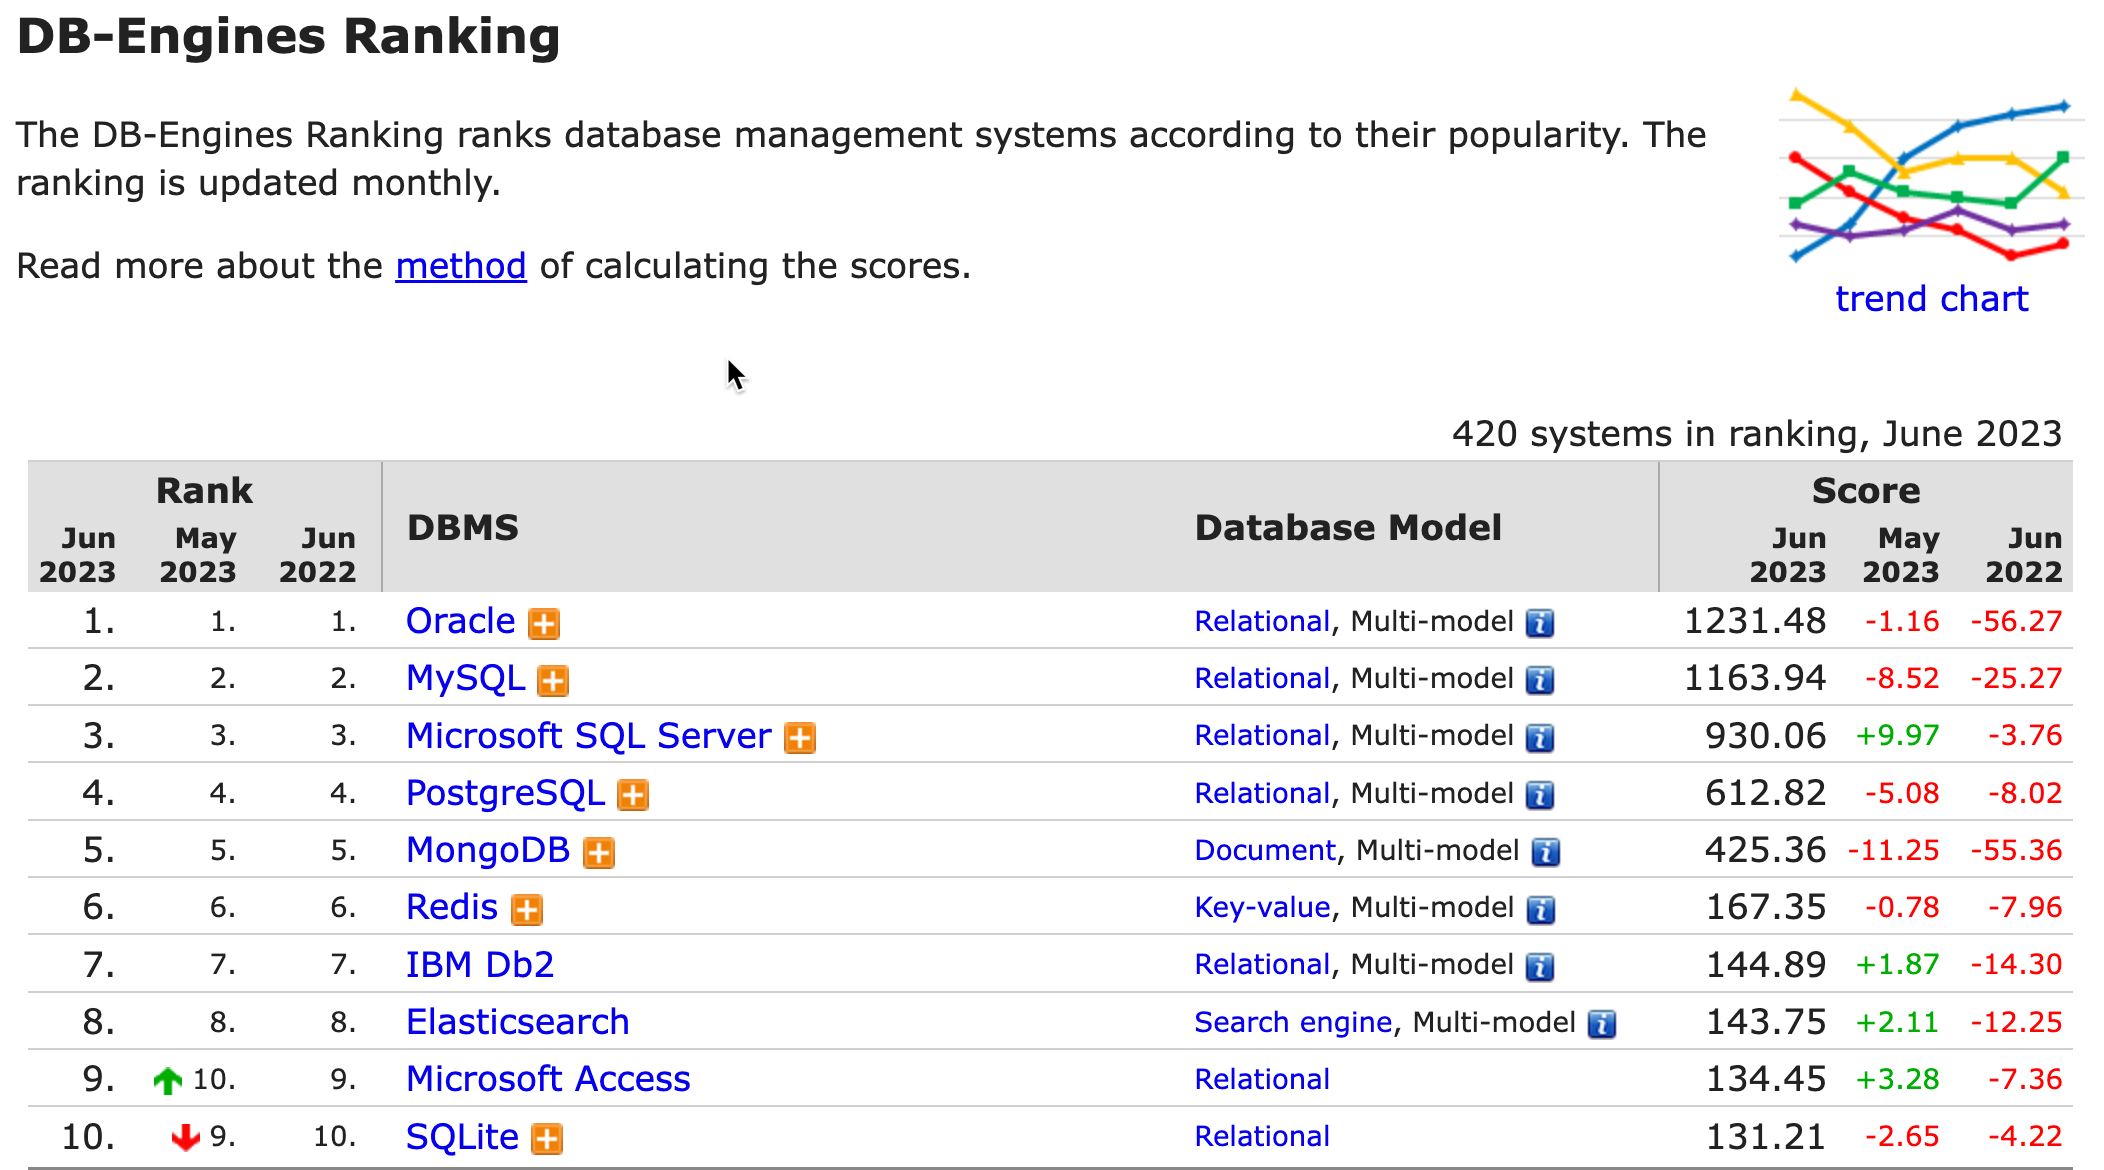Click info icon in Elasticsearch's model column
2104x1170 pixels.
[1601, 1024]
